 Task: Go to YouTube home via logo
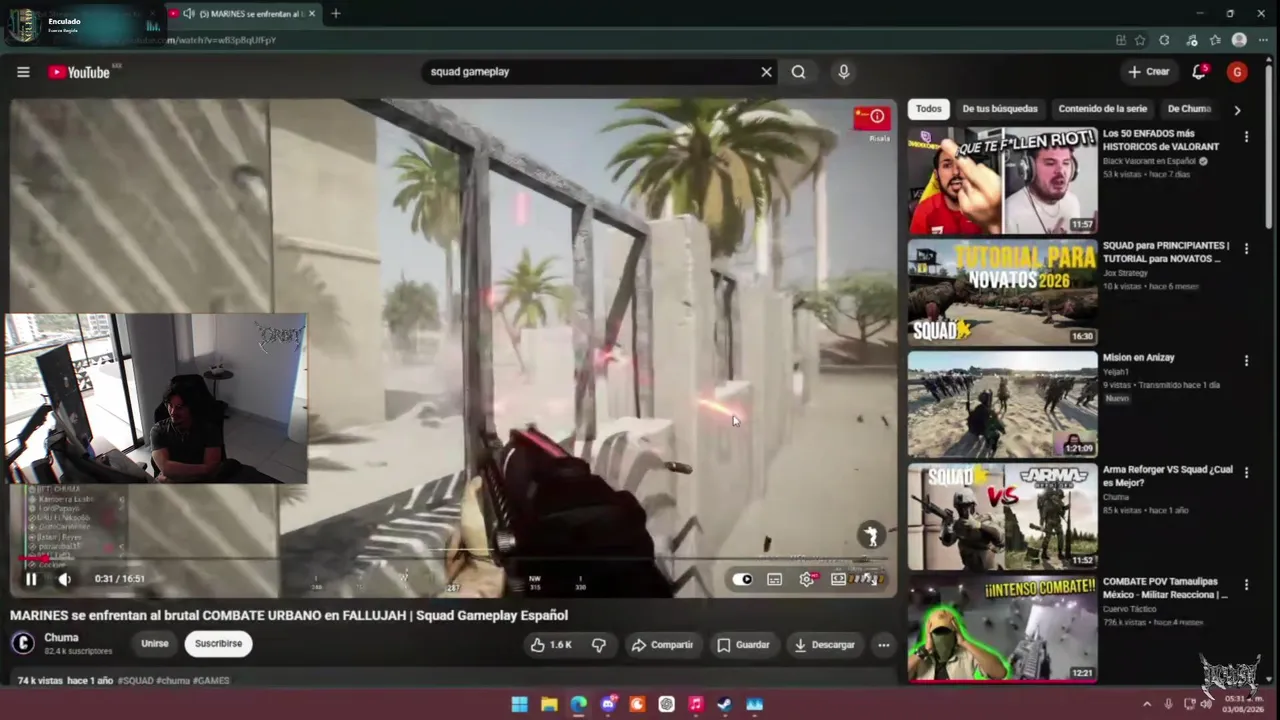tap(79, 72)
